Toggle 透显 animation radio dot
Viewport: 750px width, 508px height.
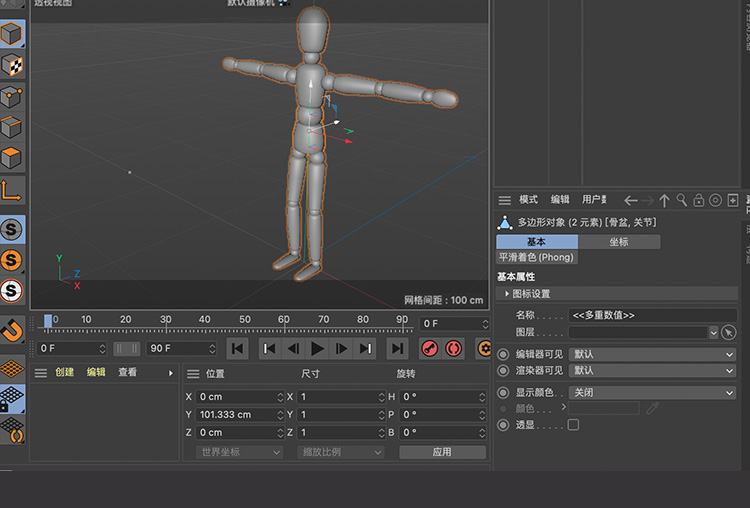point(503,425)
